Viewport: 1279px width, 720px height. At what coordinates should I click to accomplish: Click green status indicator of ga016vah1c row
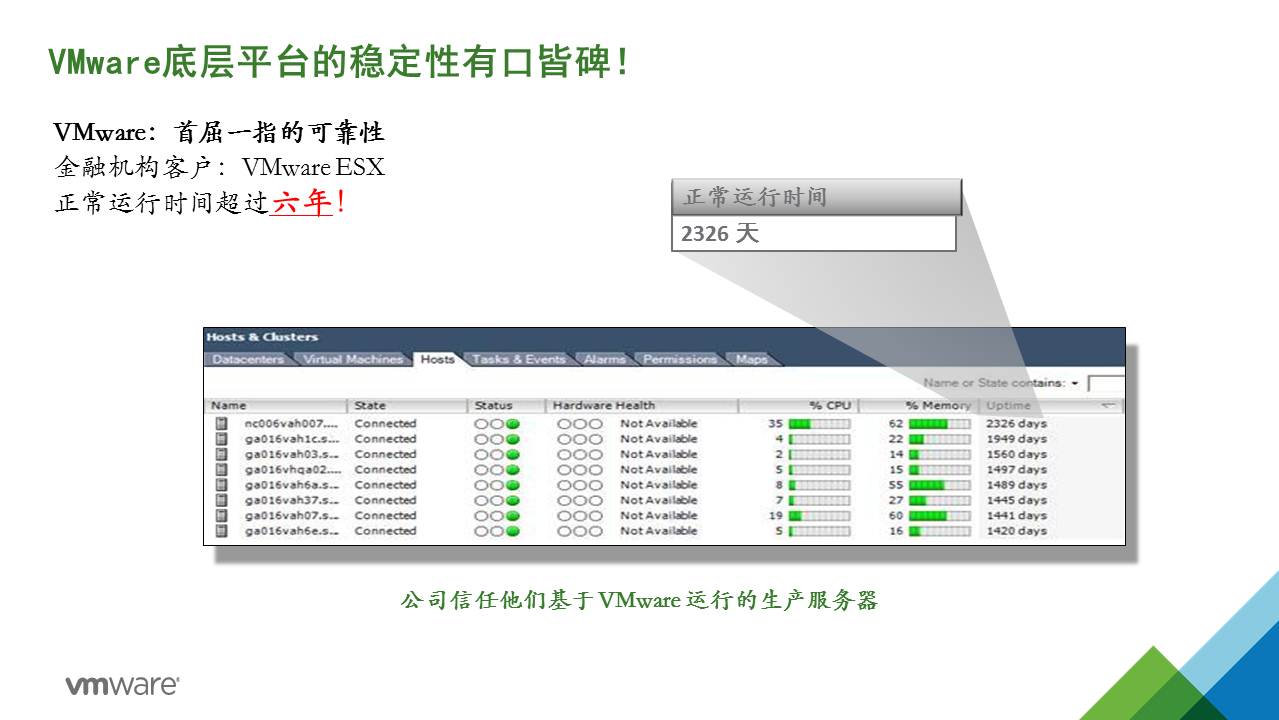(513, 439)
